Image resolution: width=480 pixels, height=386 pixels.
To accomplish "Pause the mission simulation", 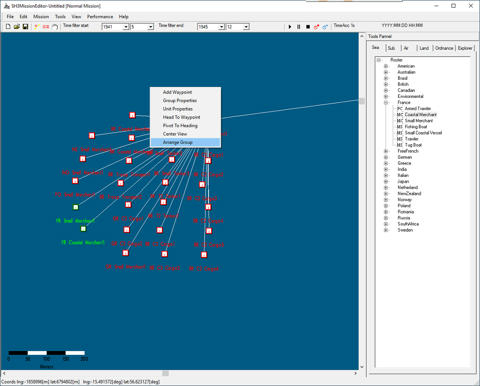I will 299,27.
